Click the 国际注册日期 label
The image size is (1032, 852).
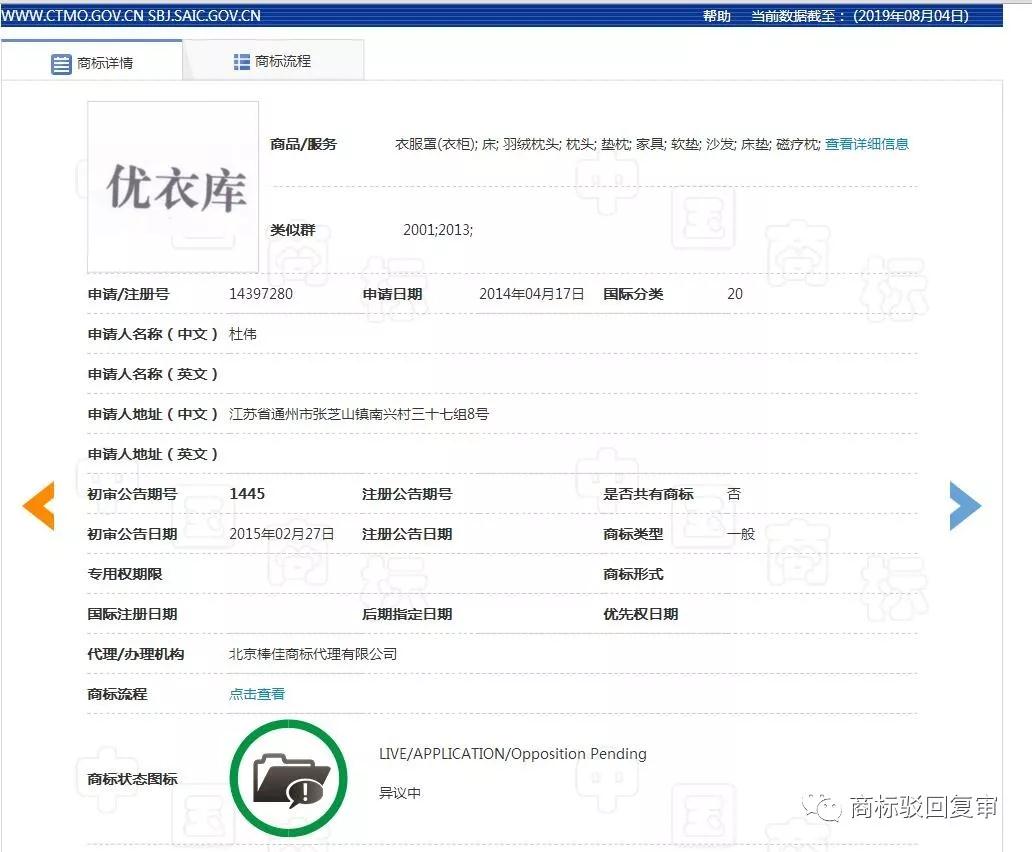pos(132,614)
